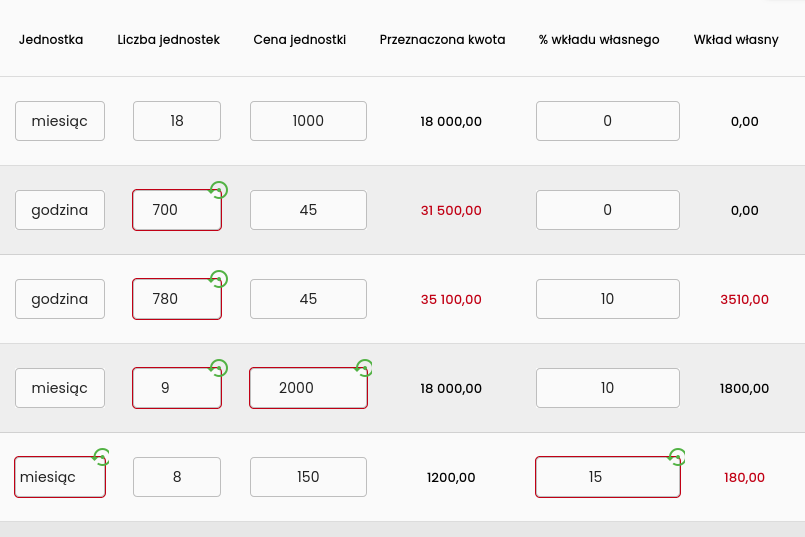This screenshot has width=805, height=537.
Task: Focus the unit price field showing 150
Action: pos(308,477)
